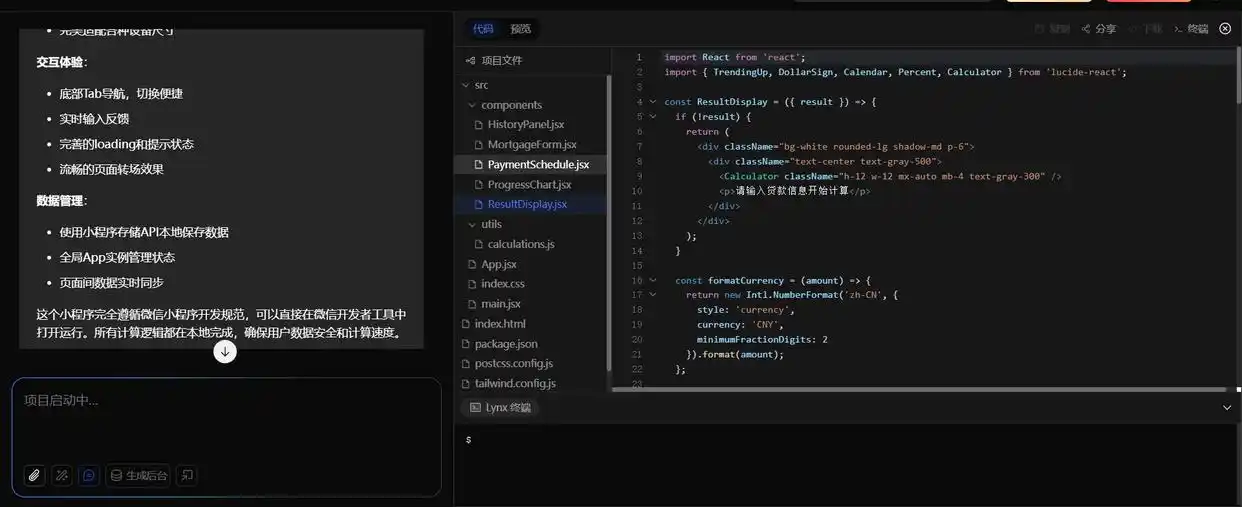Open postcss.config.js in the file tree
This screenshot has height=507, width=1242.
pos(514,363)
